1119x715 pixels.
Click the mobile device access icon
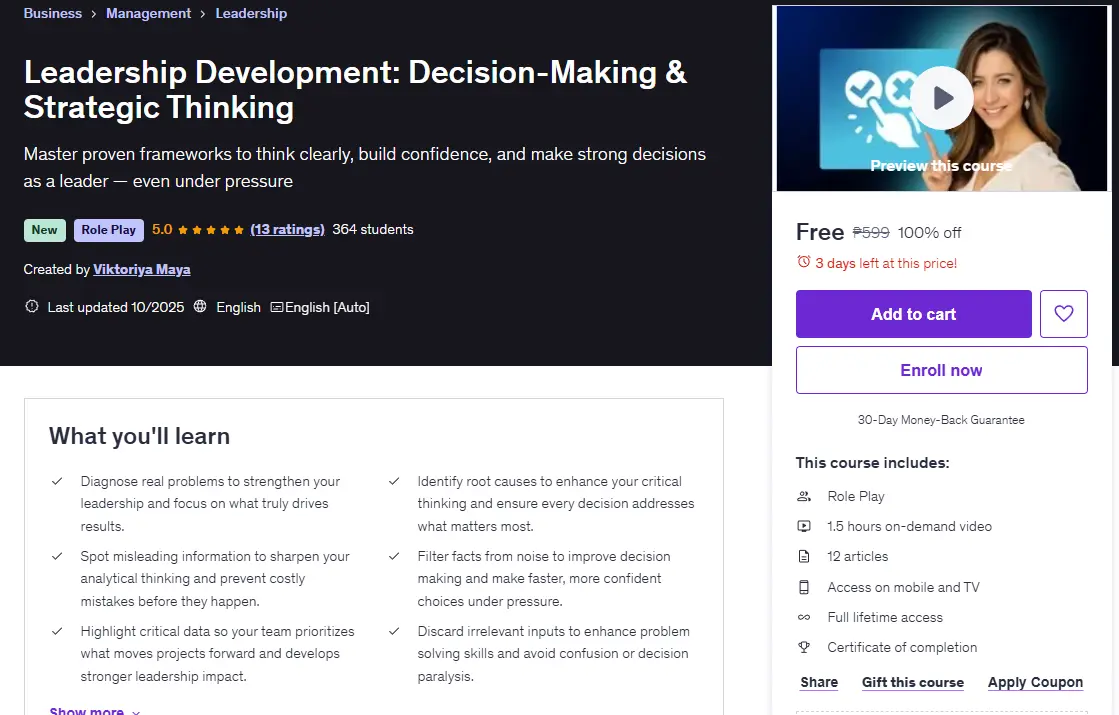tap(804, 587)
